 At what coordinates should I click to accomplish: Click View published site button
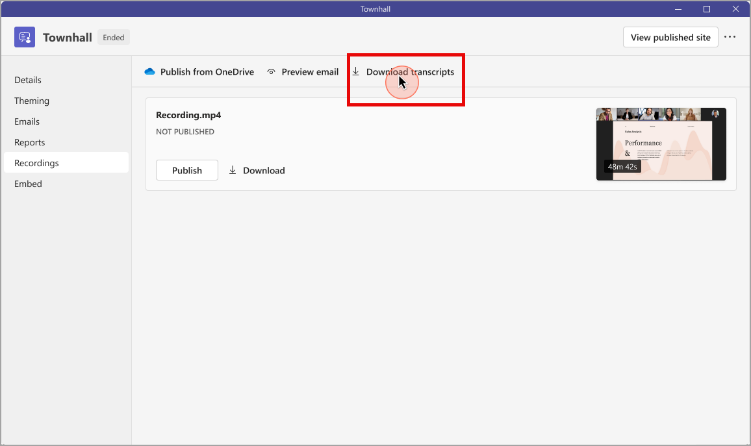[671, 37]
